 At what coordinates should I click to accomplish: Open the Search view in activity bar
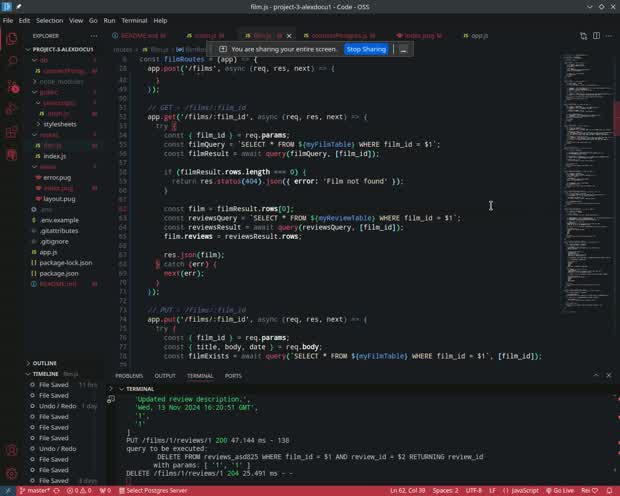tap(12, 61)
